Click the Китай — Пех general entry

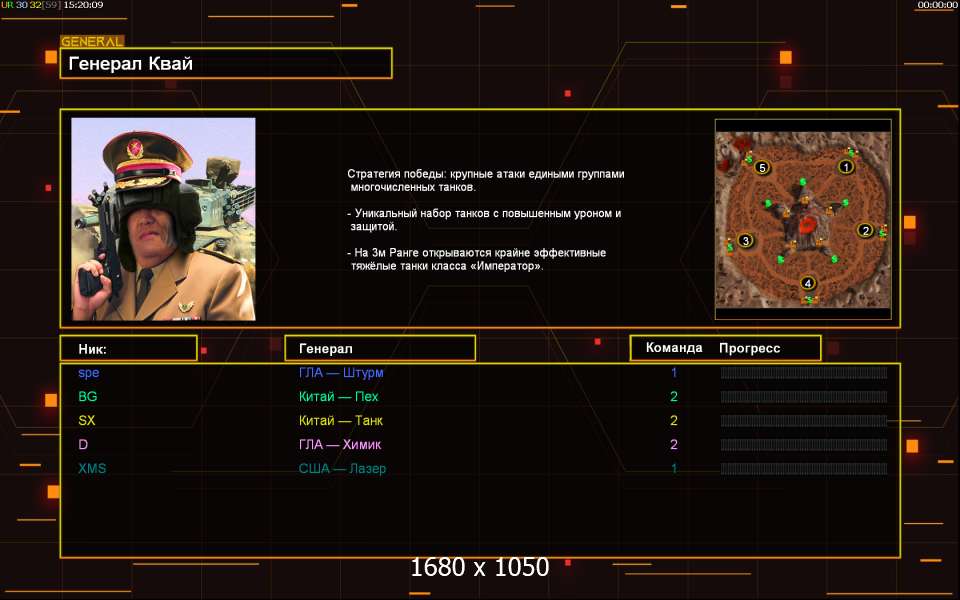point(339,397)
